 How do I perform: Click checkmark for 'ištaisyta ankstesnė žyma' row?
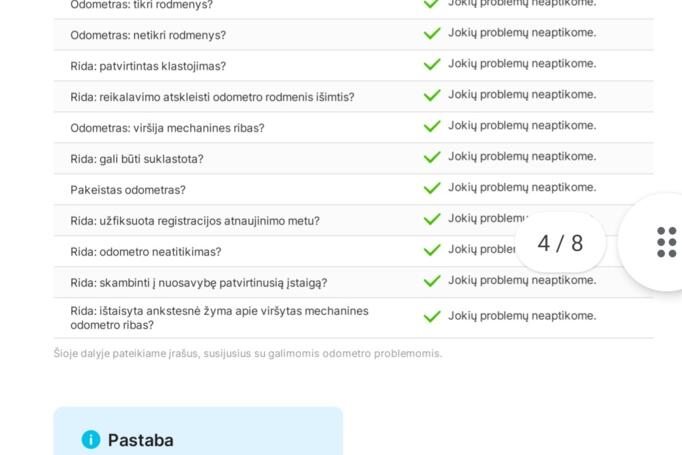point(432,317)
